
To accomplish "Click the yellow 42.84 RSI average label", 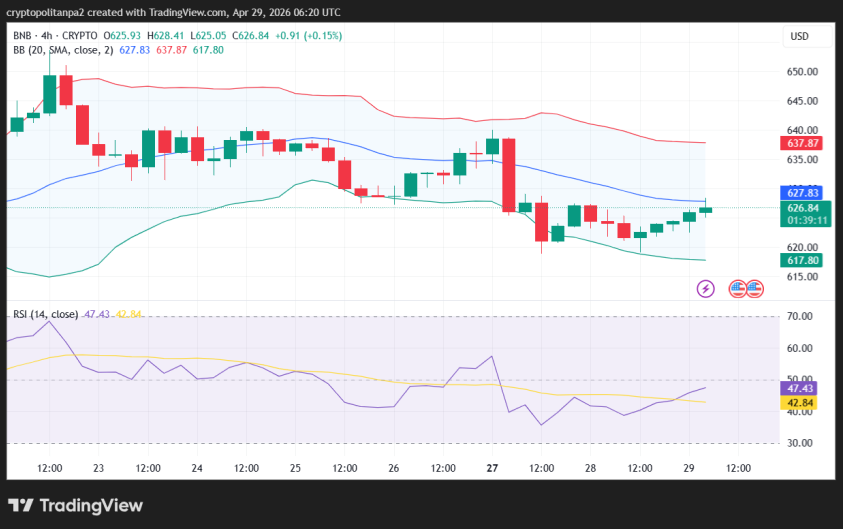I will [799, 403].
